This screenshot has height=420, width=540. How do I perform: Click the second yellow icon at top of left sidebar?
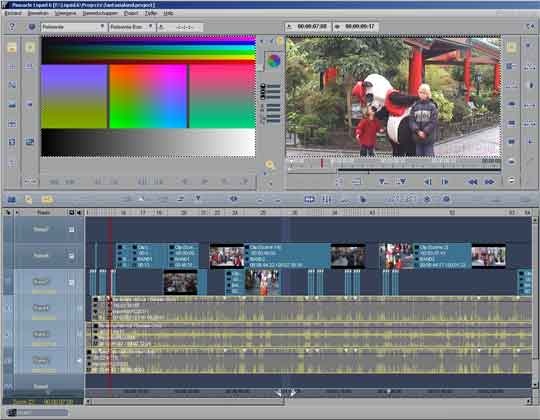tap(30, 48)
